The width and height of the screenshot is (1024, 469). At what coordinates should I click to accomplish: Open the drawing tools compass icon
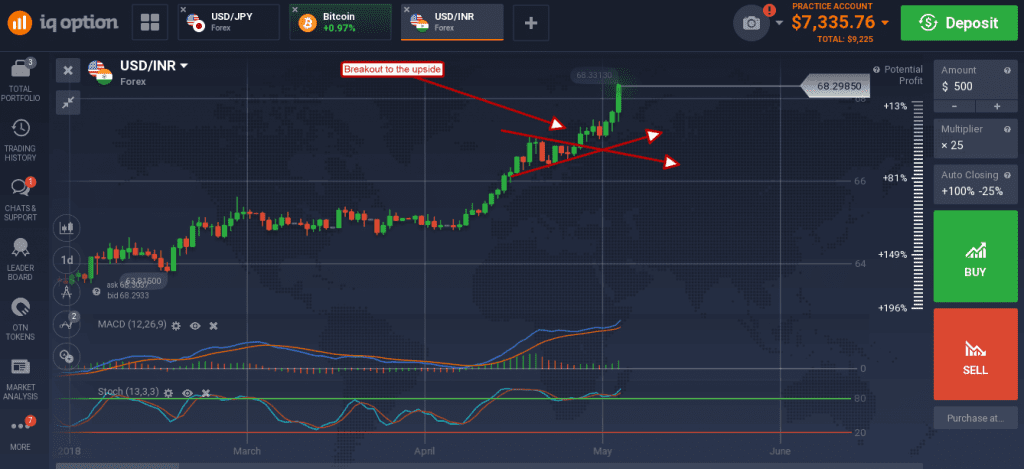coord(67,292)
